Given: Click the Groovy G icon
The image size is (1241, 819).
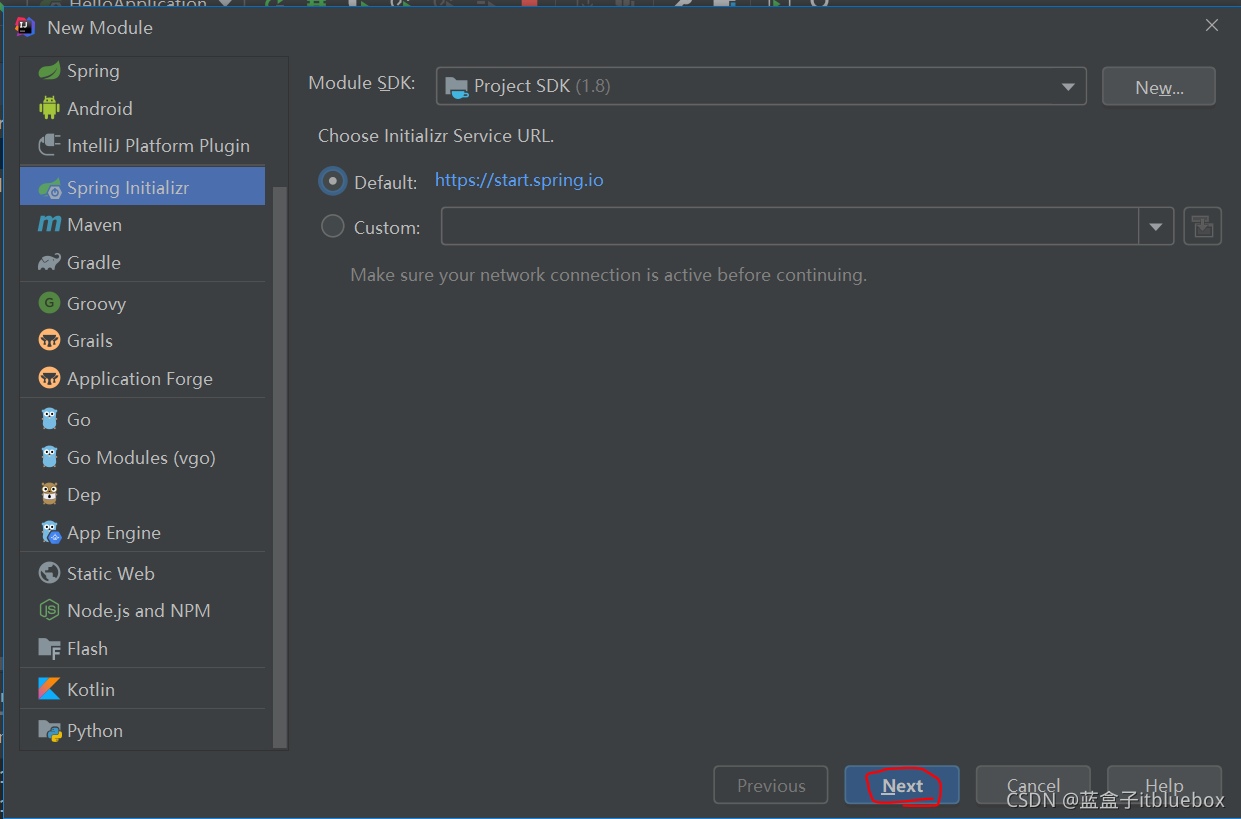Looking at the screenshot, I should pos(49,303).
